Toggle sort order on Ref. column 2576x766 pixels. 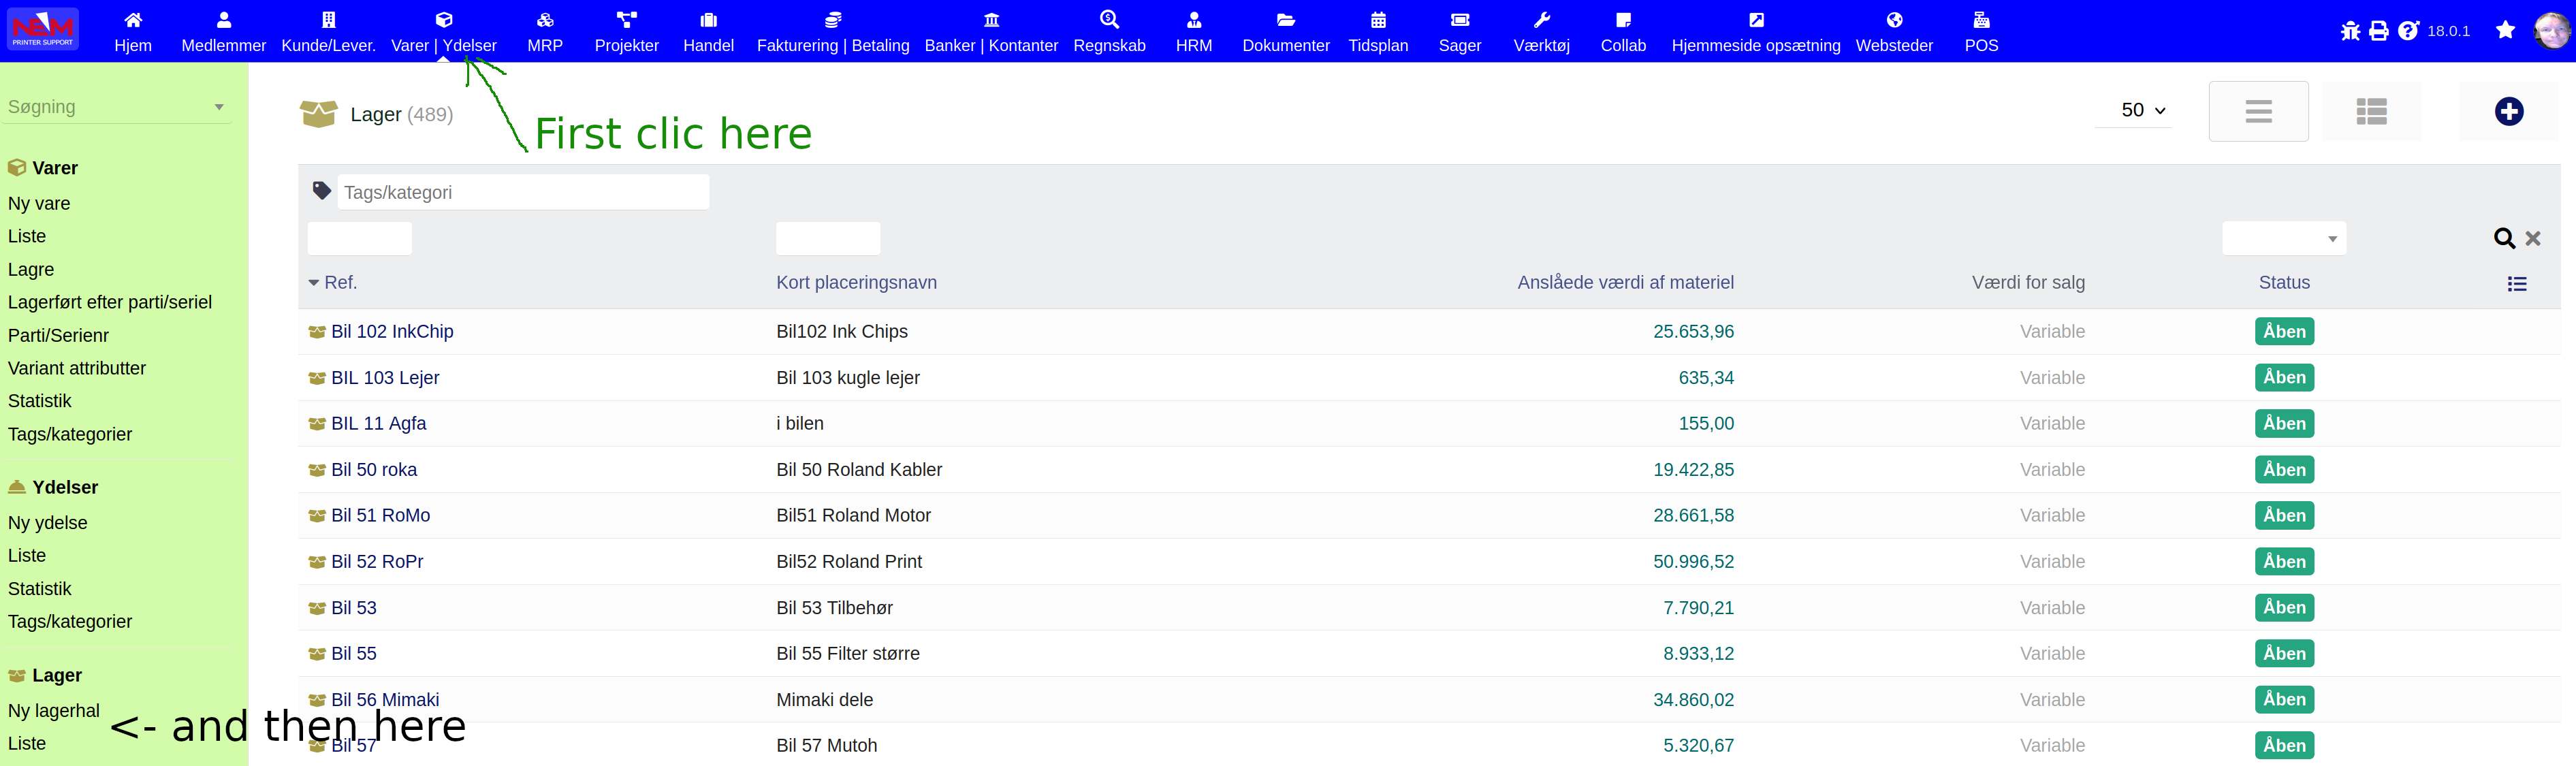[340, 283]
